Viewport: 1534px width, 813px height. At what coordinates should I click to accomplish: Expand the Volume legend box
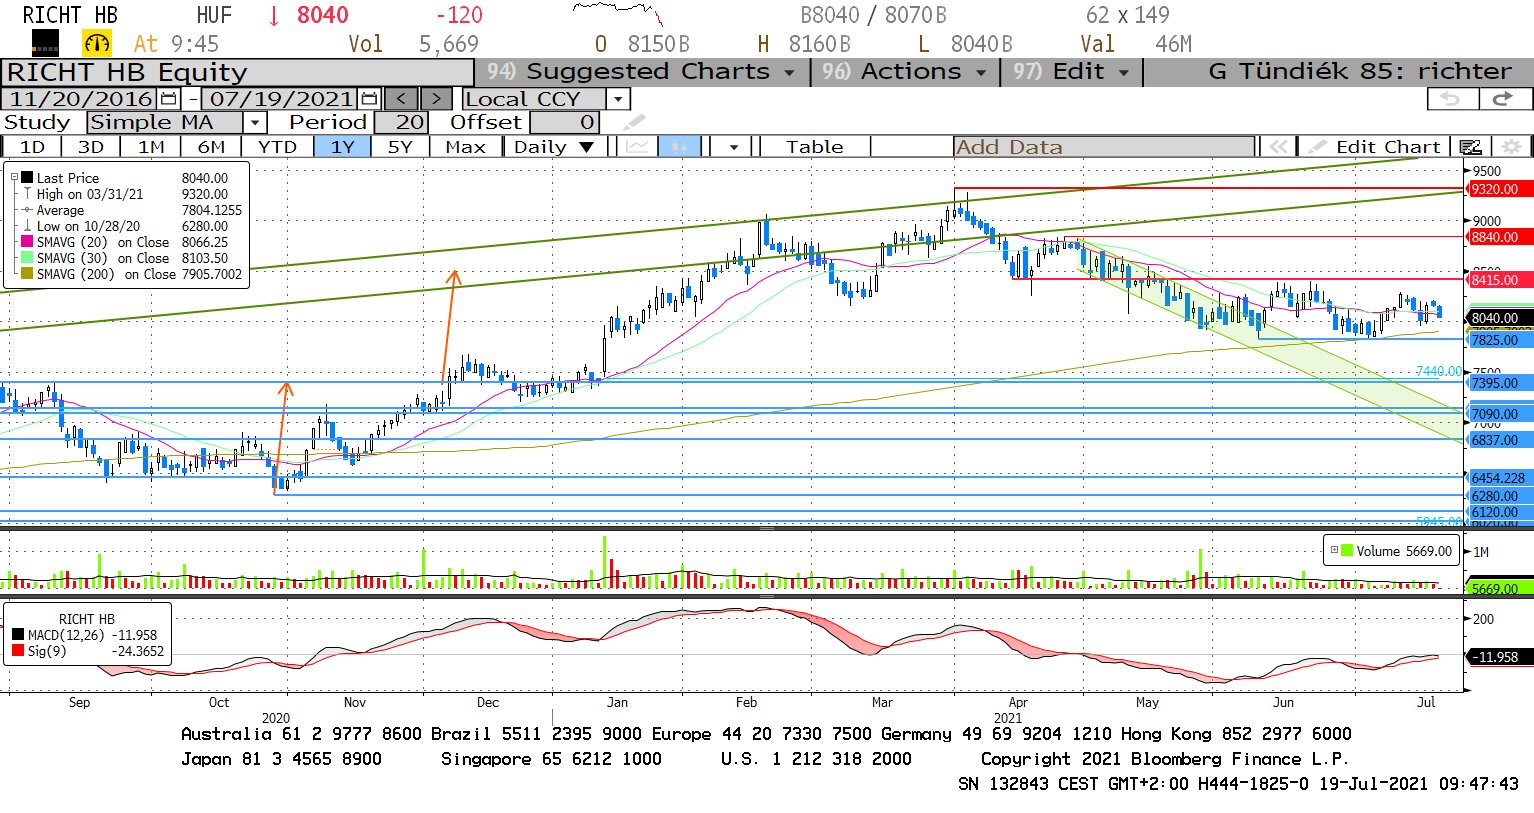1334,550
